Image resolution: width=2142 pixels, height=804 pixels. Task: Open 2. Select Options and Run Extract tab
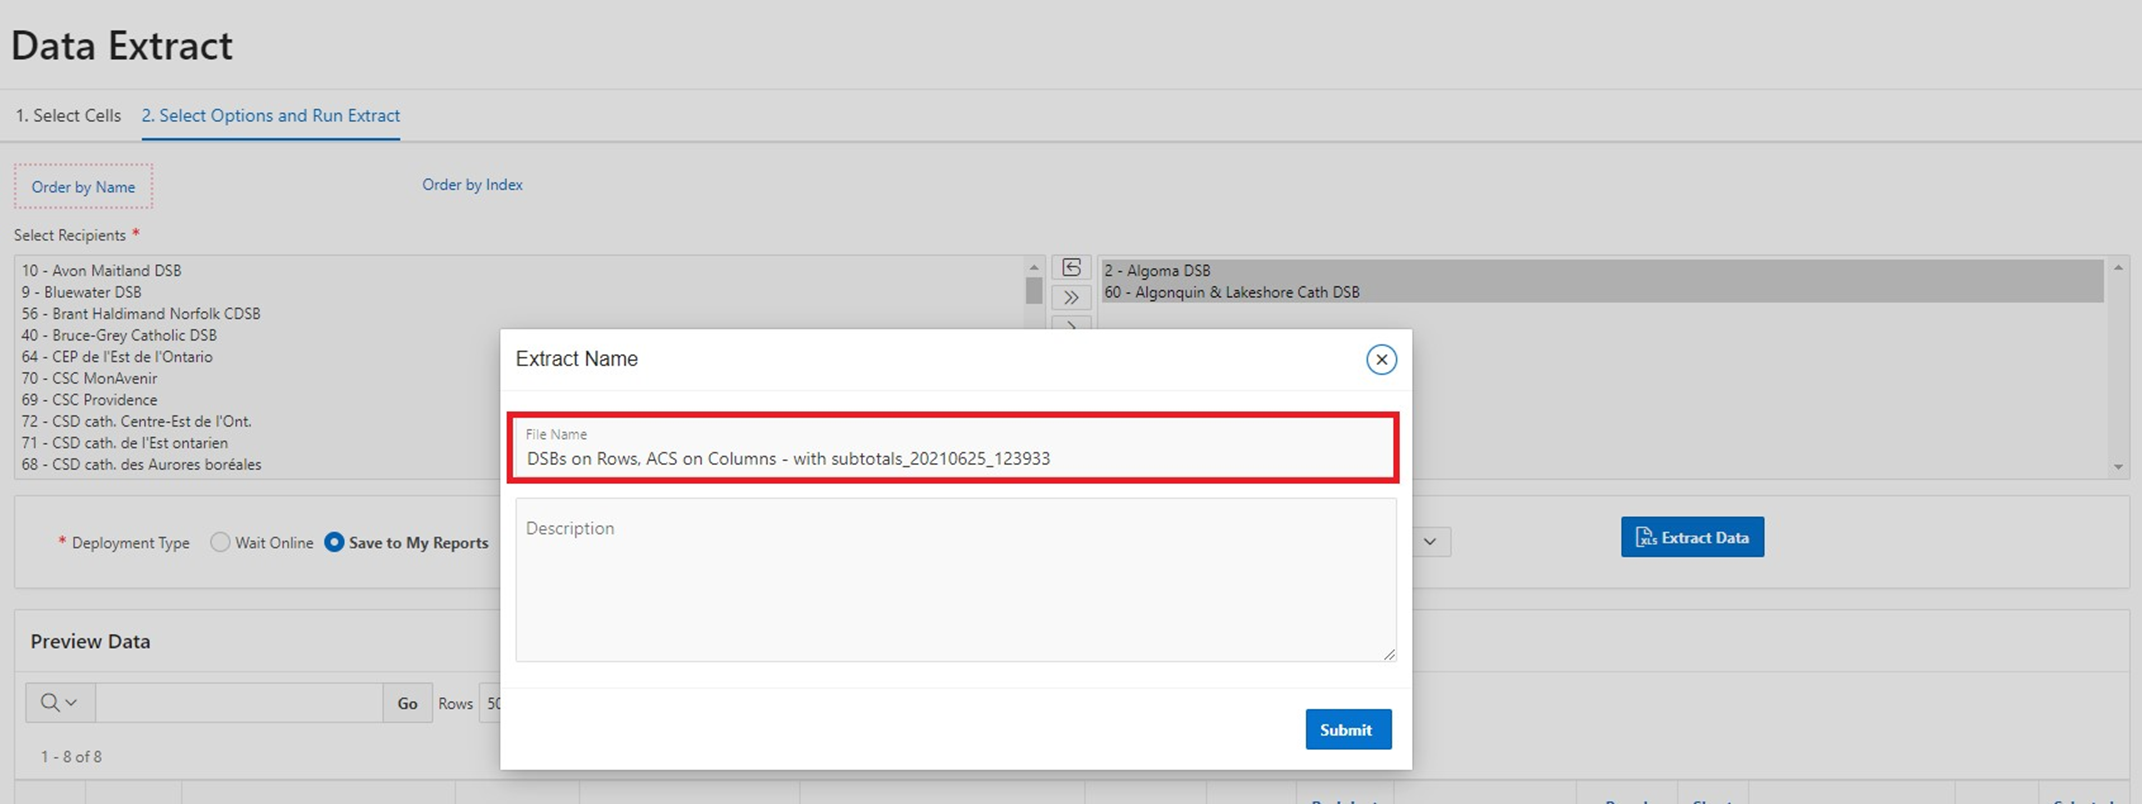coord(271,116)
